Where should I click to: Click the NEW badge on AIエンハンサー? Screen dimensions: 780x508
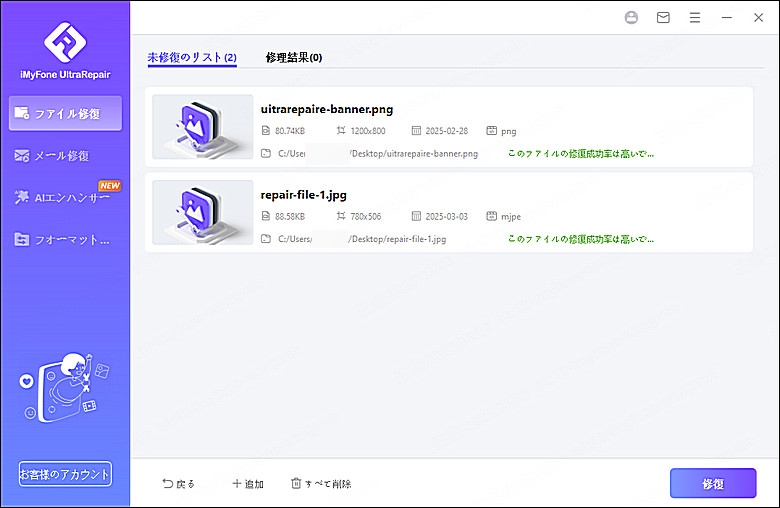tap(109, 186)
